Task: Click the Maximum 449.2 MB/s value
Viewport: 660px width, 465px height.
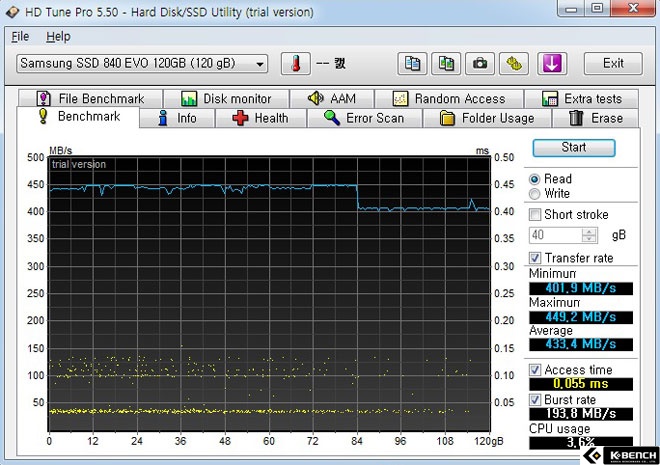Action: 581,317
